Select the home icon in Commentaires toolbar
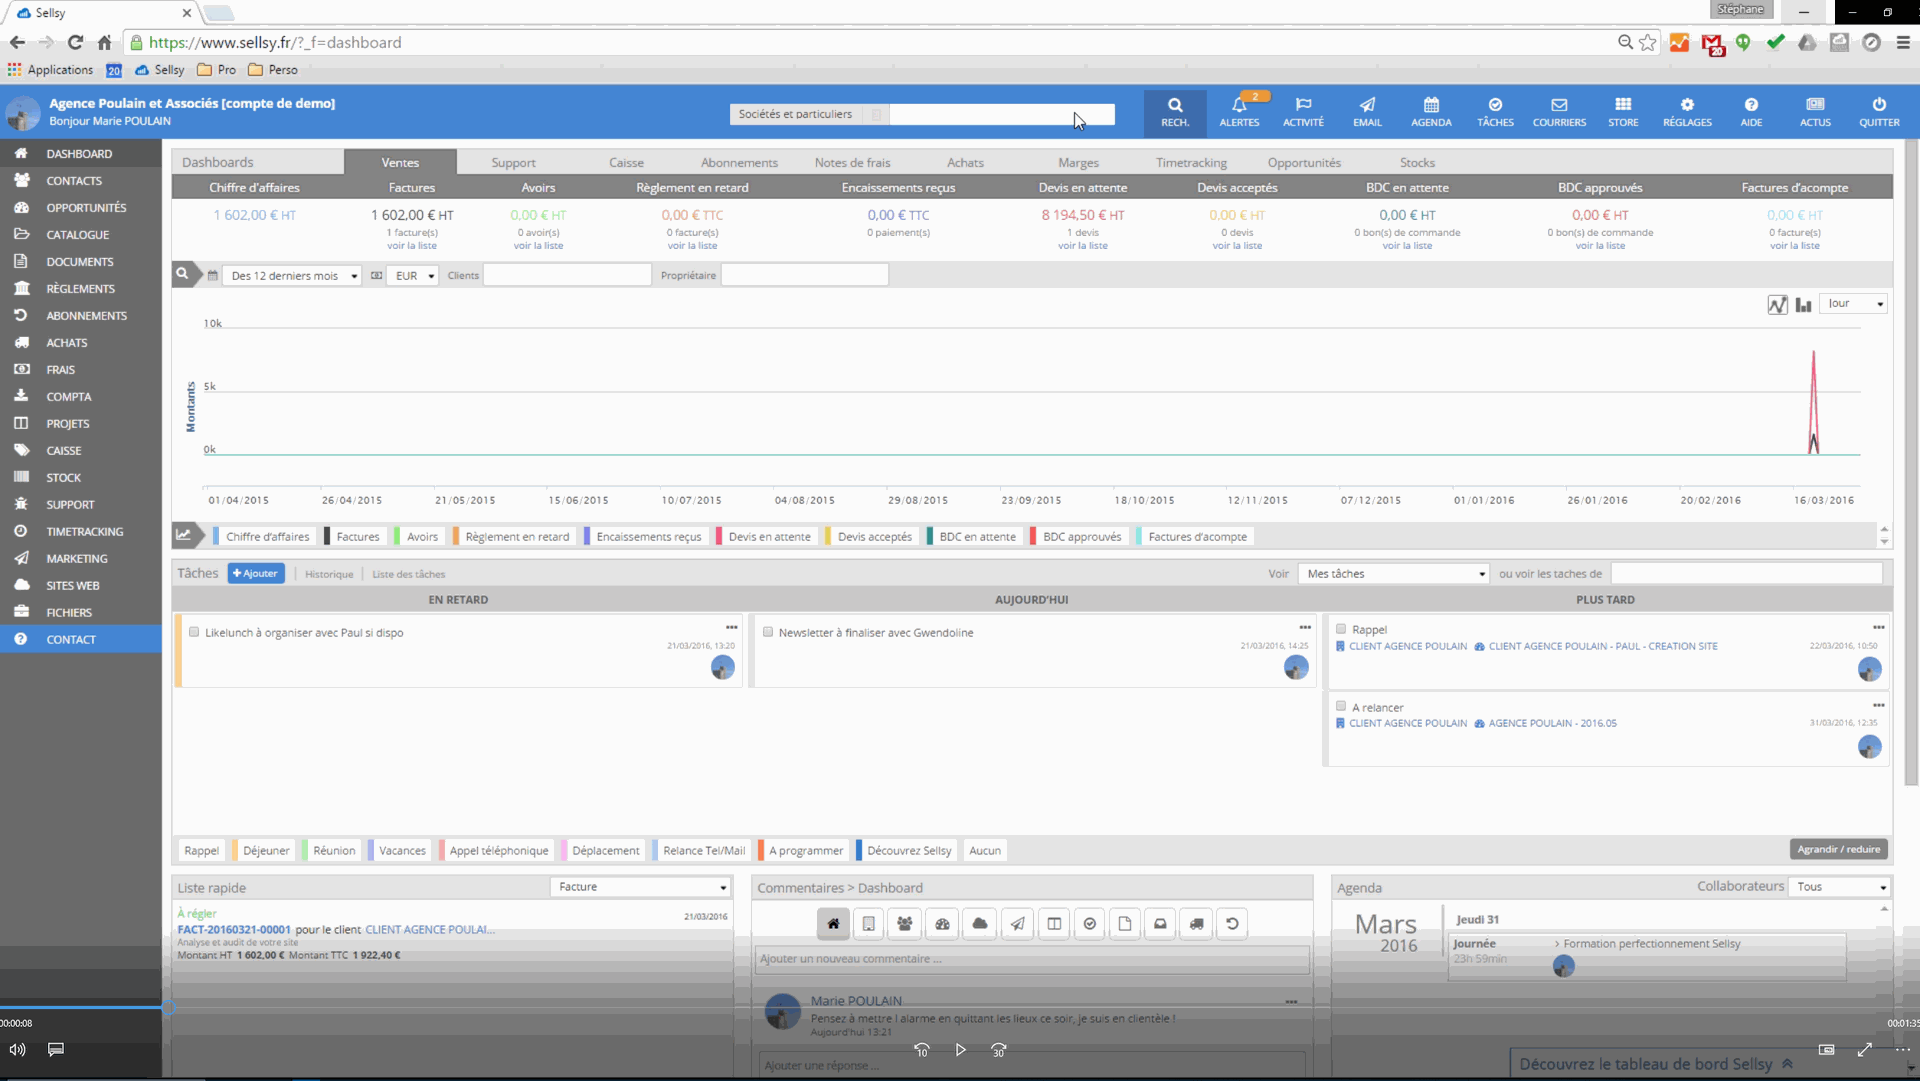Viewport: 1920px width, 1081px height. pyautogui.click(x=833, y=924)
